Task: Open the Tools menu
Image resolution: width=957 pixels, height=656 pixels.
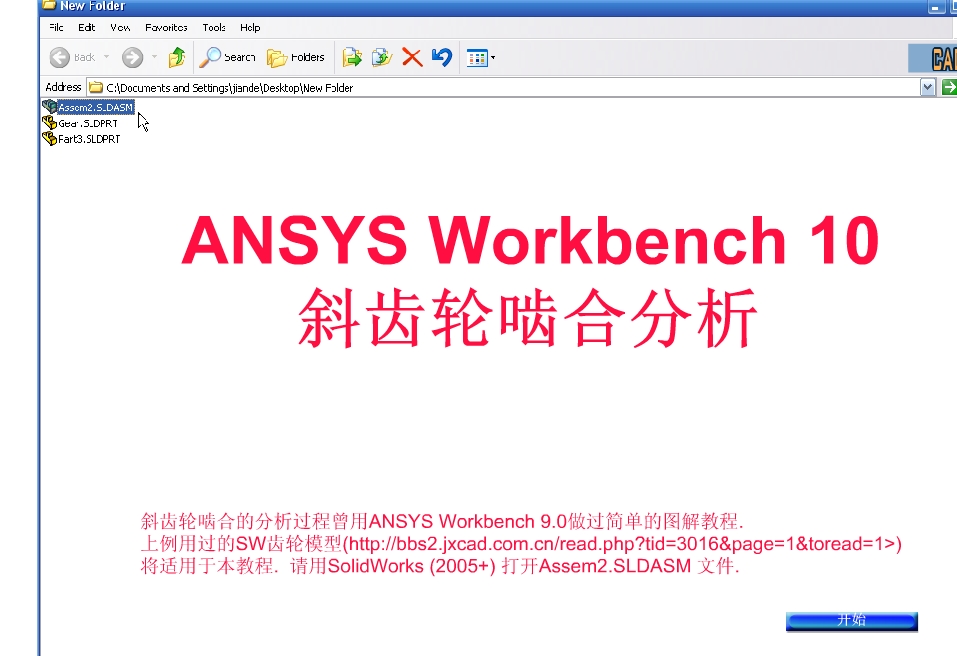Action: pos(213,27)
